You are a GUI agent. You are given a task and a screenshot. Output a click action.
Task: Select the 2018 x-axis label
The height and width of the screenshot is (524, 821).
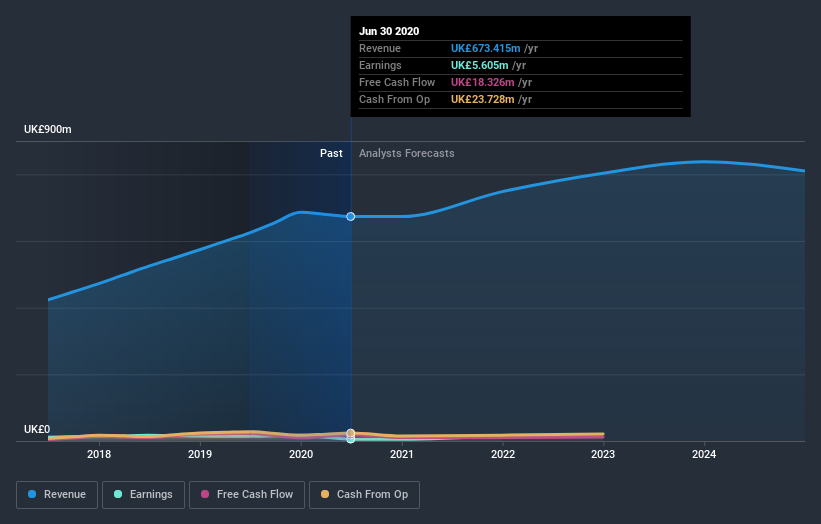(99, 454)
